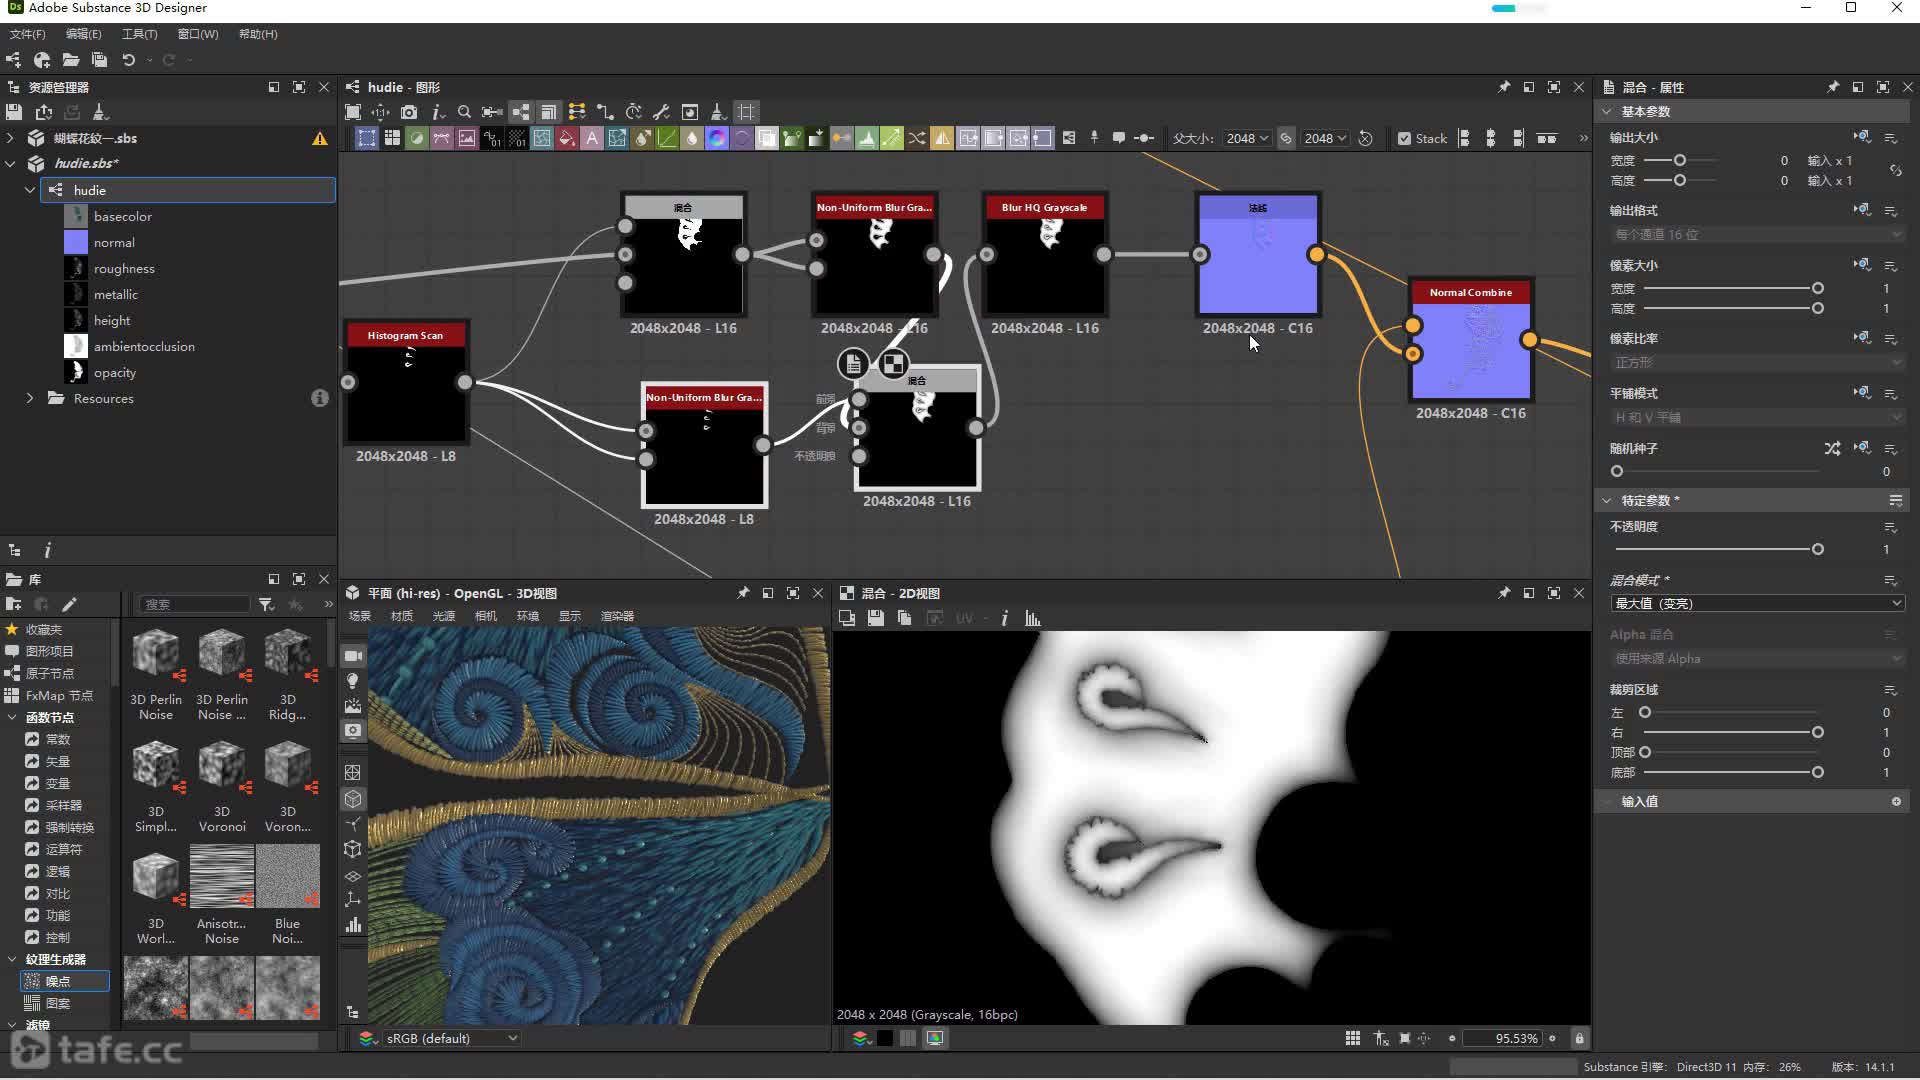The width and height of the screenshot is (1920, 1080).
Task: Toggle the Stack checkbox
Action: (x=1404, y=139)
